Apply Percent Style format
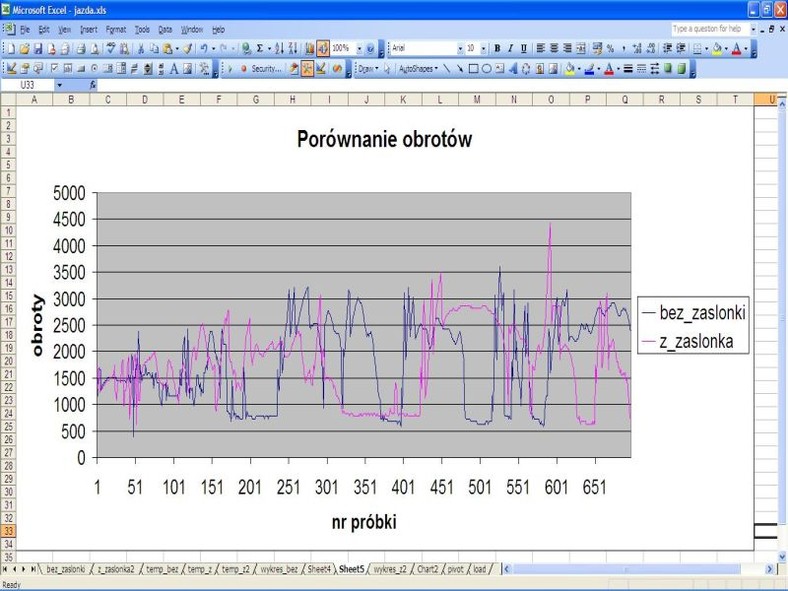Viewport: 788px width, 591px height. 611,48
